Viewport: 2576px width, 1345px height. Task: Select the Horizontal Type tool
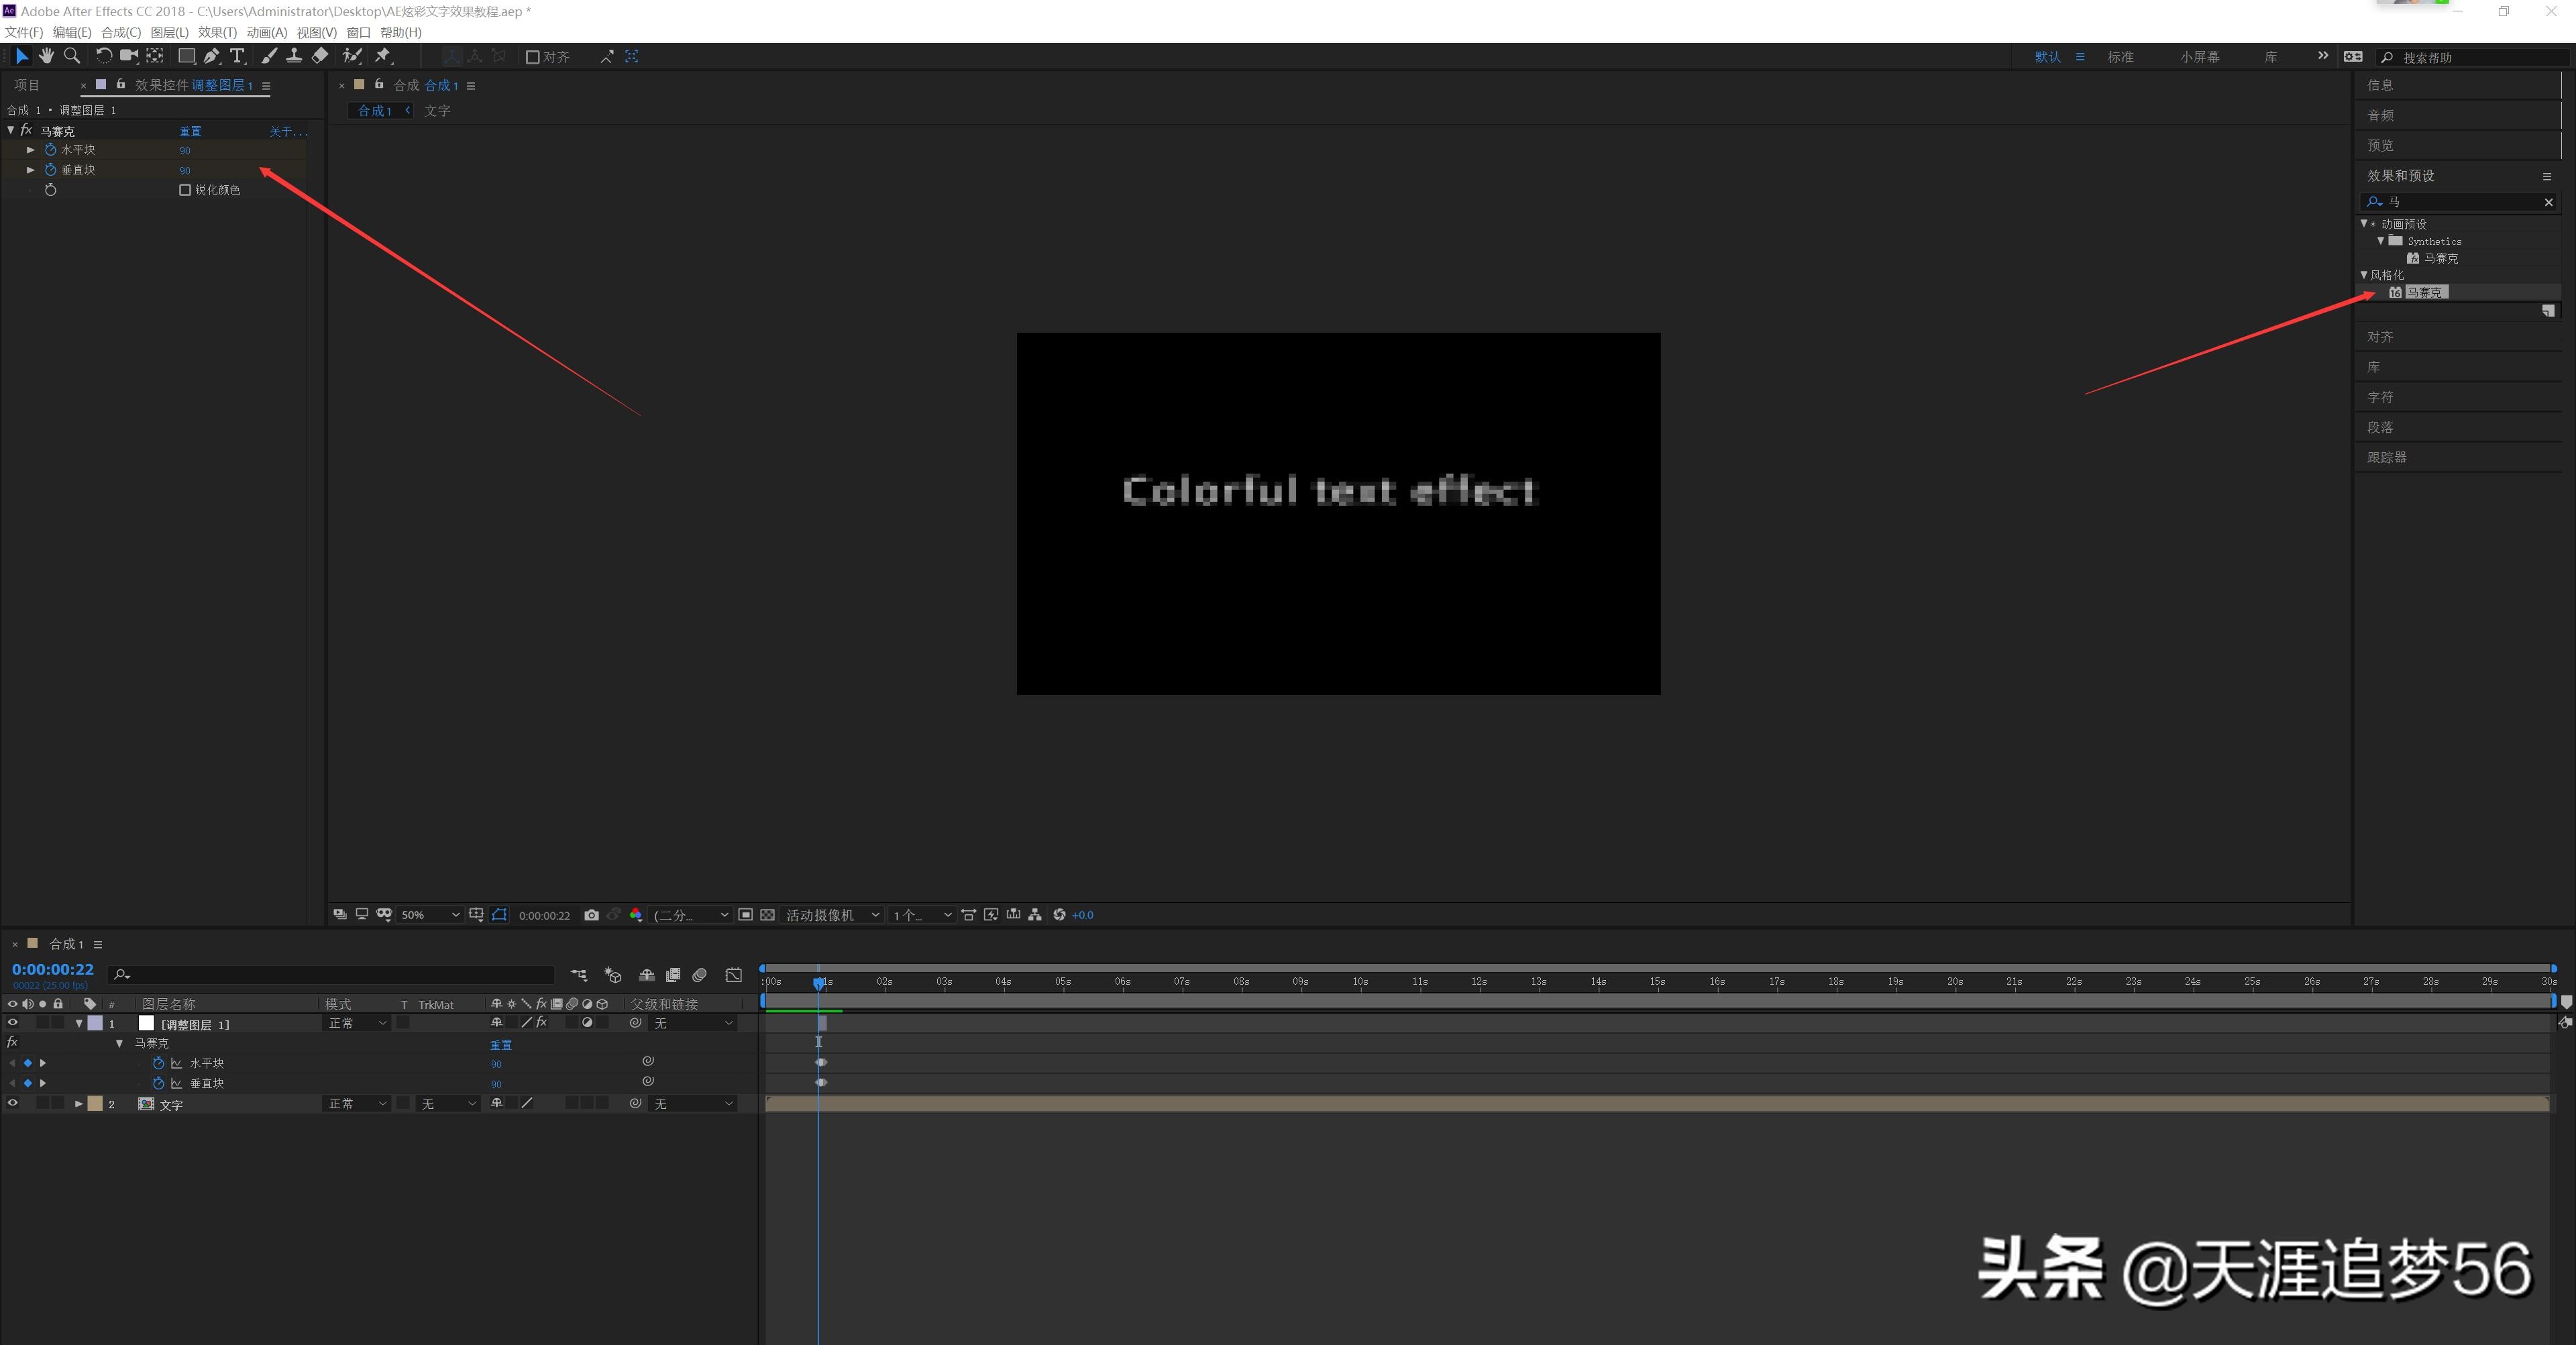(x=237, y=56)
